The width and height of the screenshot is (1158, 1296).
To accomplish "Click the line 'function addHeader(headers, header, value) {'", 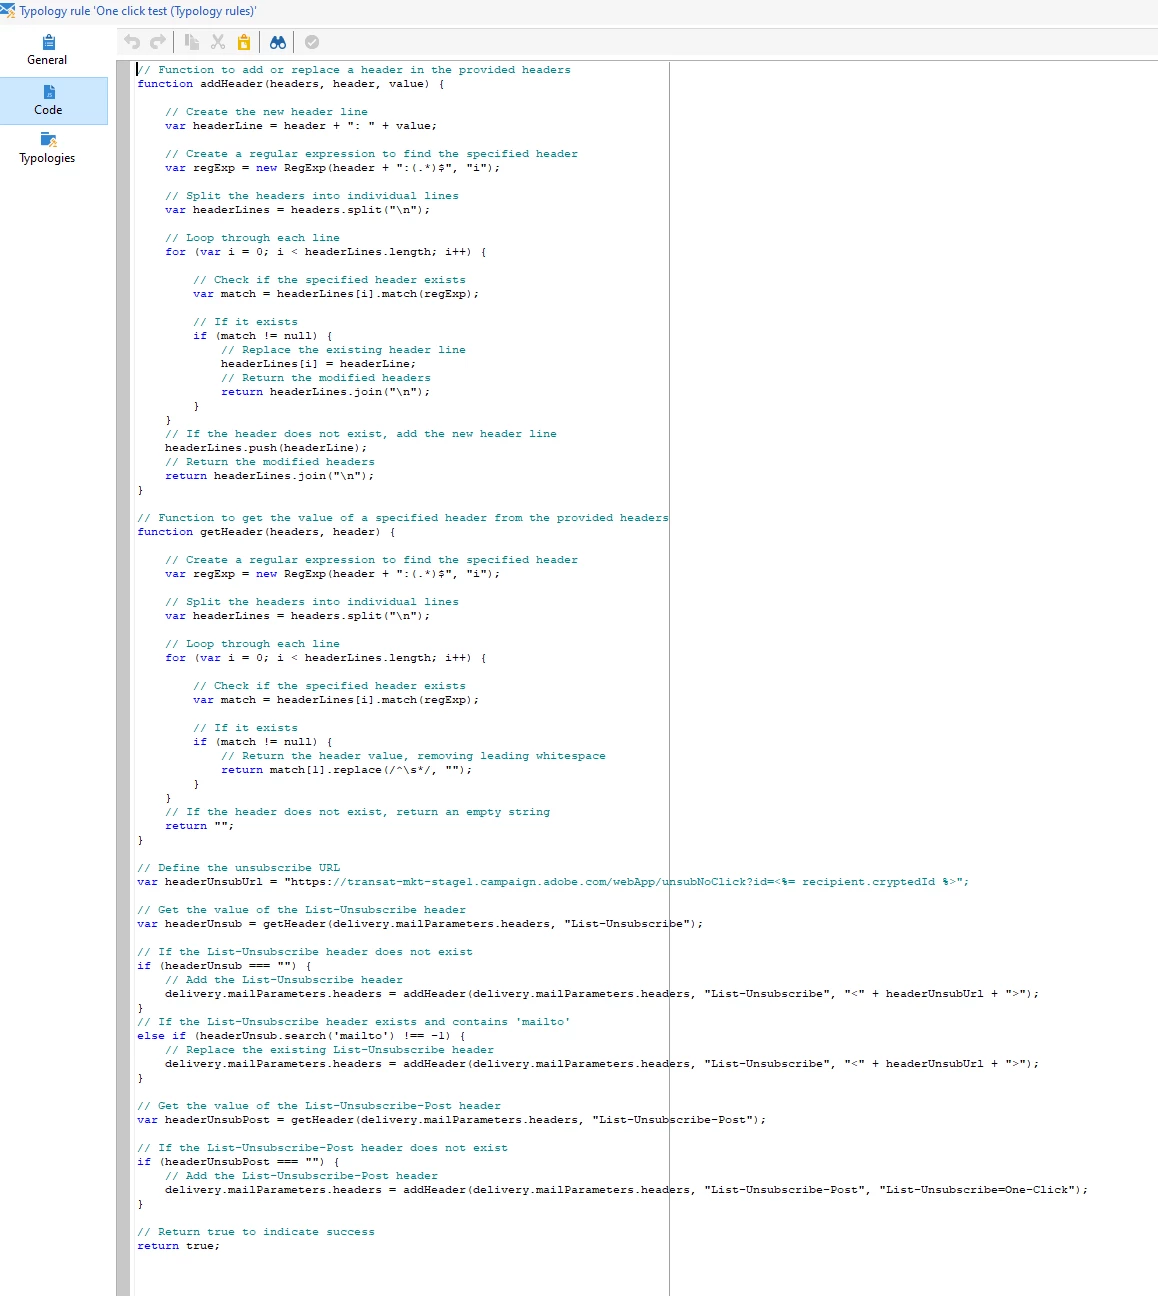I will [x=291, y=84].
